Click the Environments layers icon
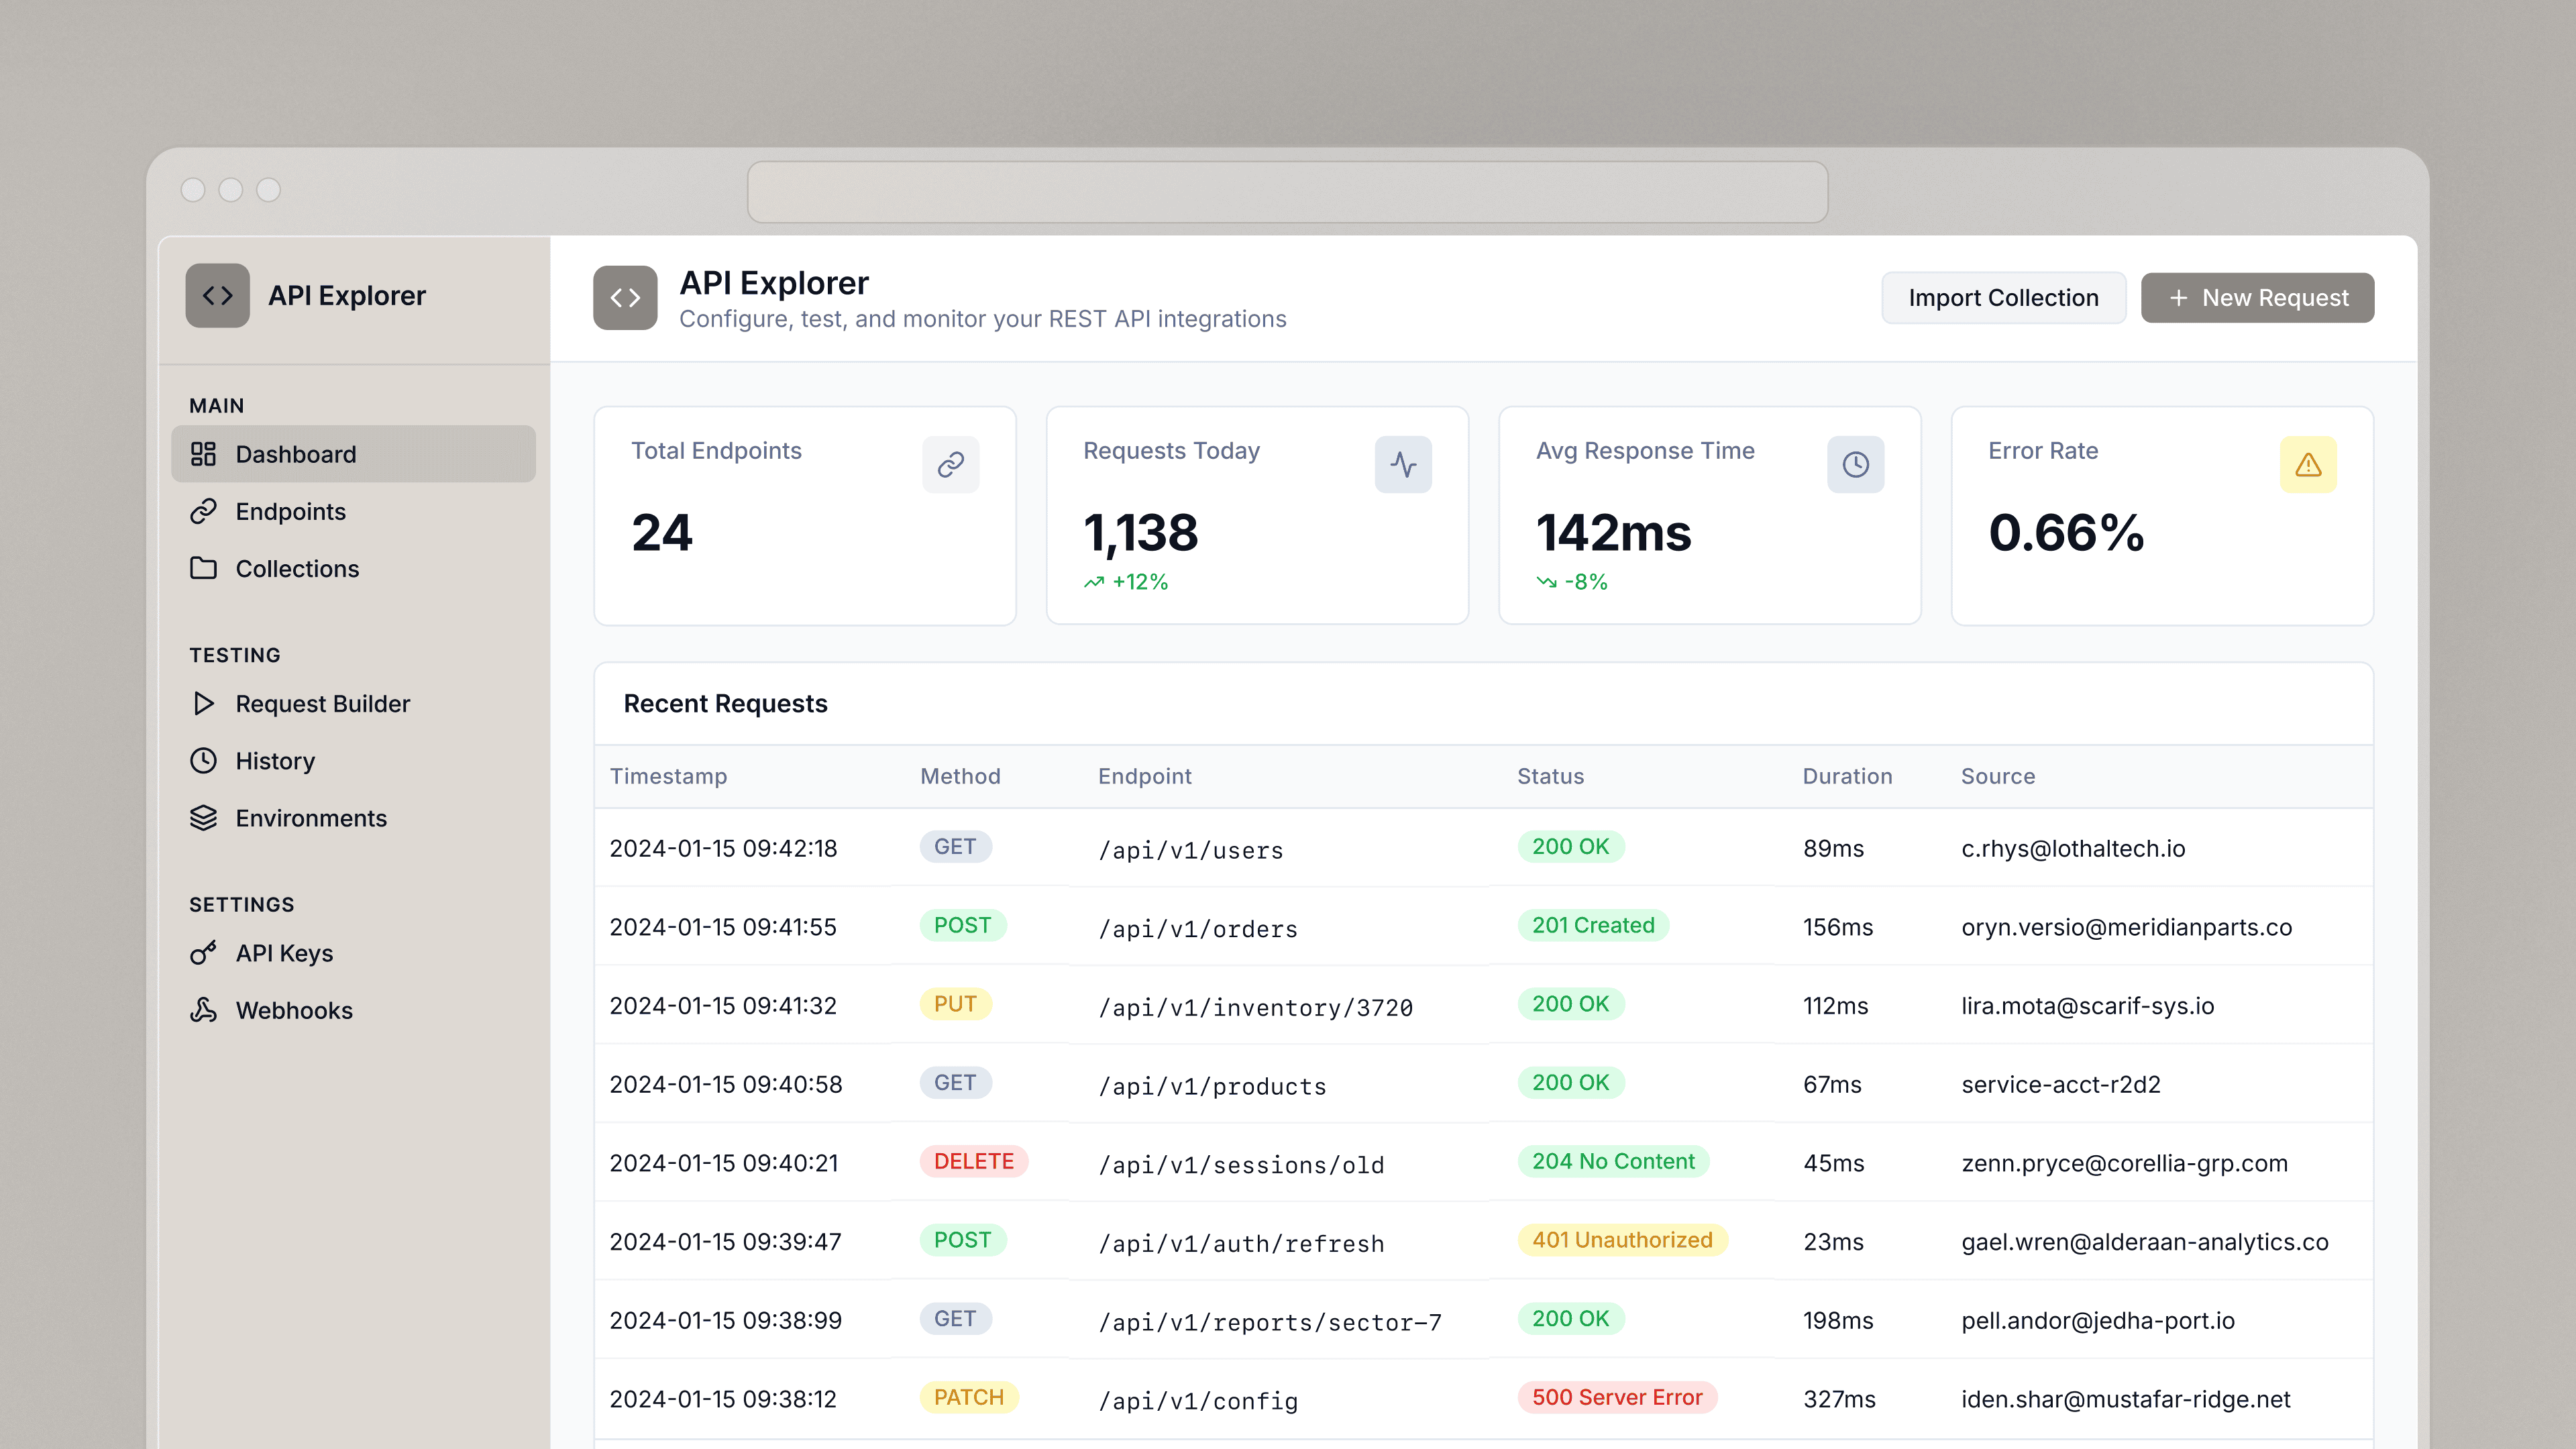Viewport: 2576px width, 1449px height. 203,817
